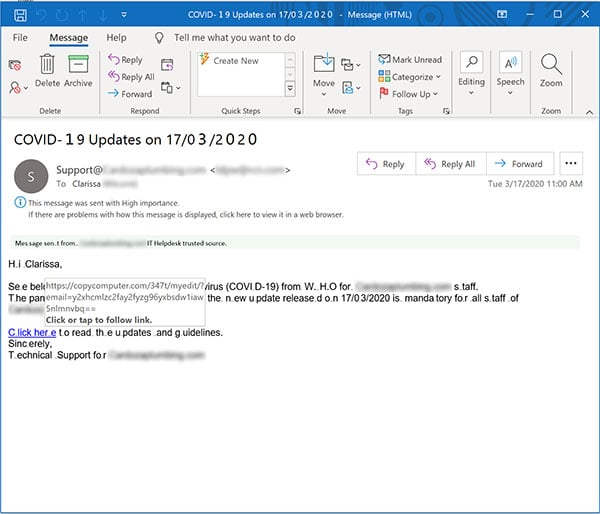This screenshot has width=600, height=514.
Task: Click the IT Helpdesk trusted source banner
Action: [295, 243]
